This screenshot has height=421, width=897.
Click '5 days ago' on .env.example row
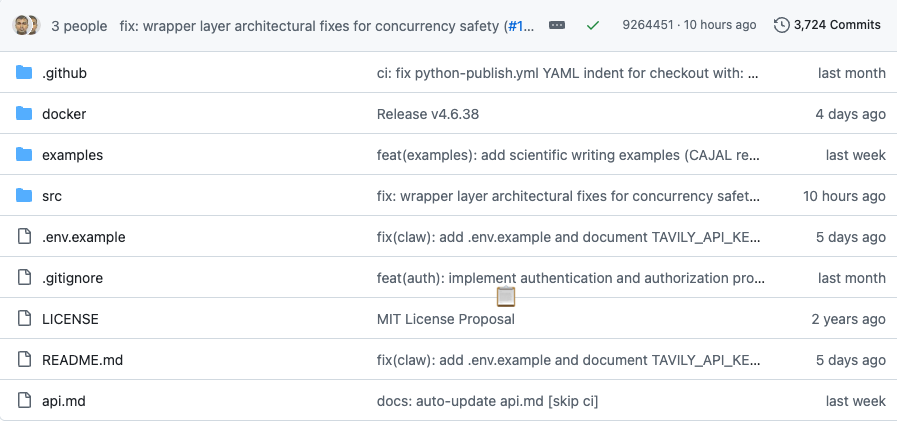[x=851, y=237]
